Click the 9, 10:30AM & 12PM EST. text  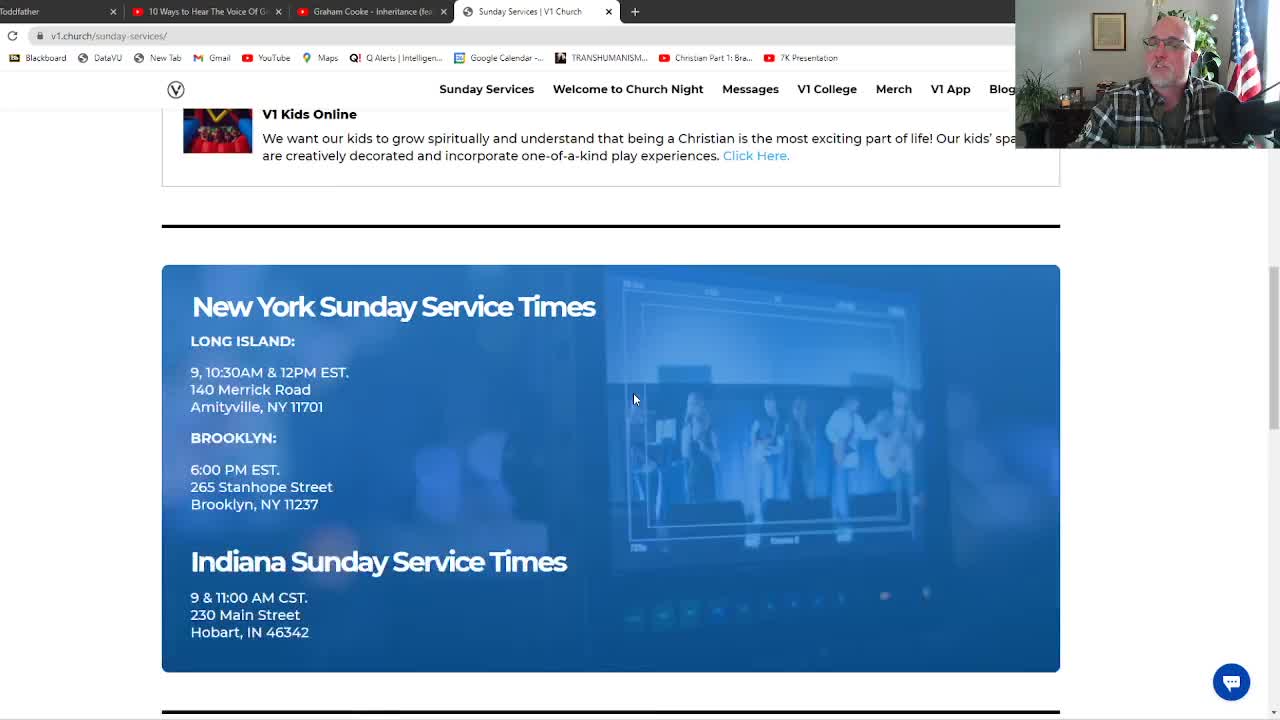pos(270,372)
